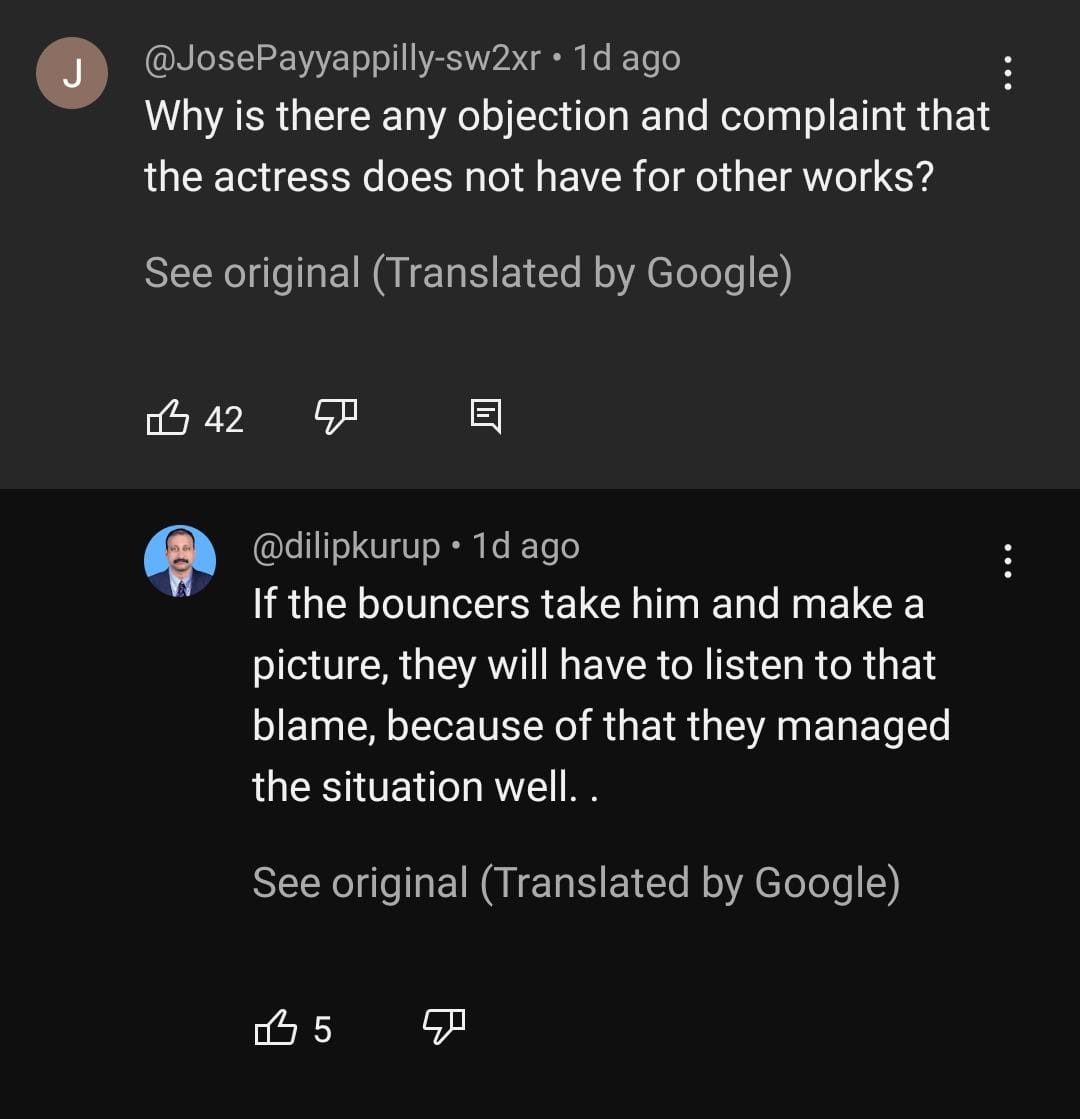Click the "1d ago" timestamp on JosePayyappilly's comment

pos(629,59)
